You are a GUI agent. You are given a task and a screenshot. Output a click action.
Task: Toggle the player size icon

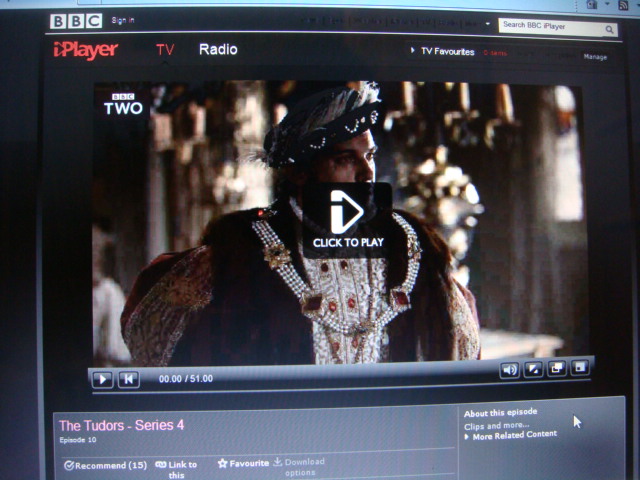click(x=533, y=369)
